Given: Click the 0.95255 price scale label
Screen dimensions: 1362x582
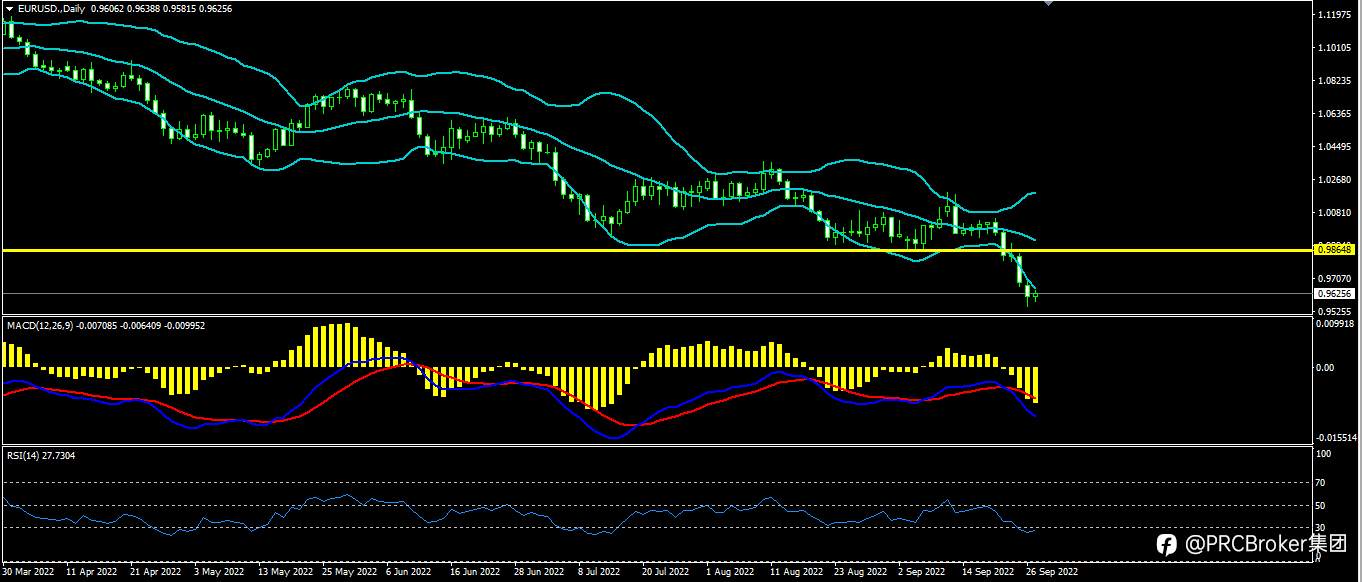Looking at the screenshot, I should point(1335,311).
